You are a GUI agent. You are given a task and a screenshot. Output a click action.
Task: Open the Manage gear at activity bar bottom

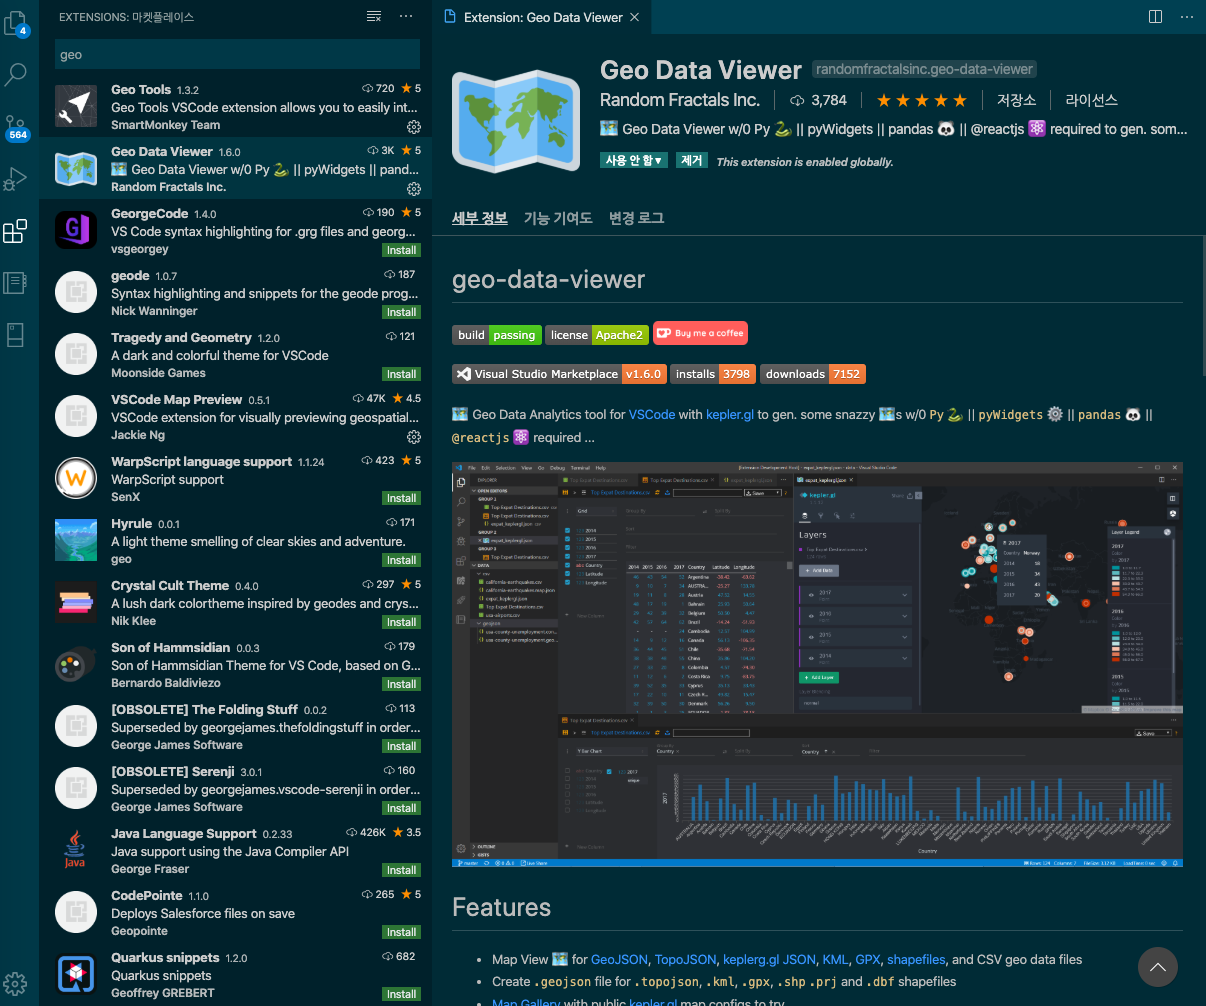point(15,983)
